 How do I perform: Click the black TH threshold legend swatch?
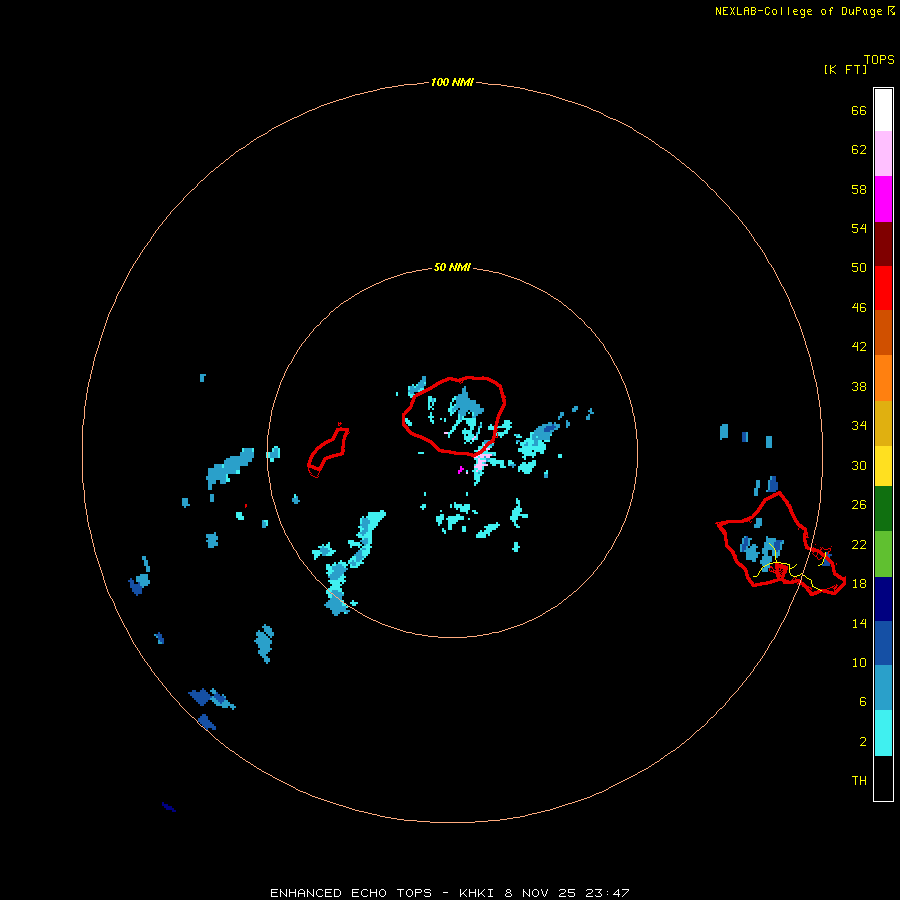pyautogui.click(x=883, y=778)
